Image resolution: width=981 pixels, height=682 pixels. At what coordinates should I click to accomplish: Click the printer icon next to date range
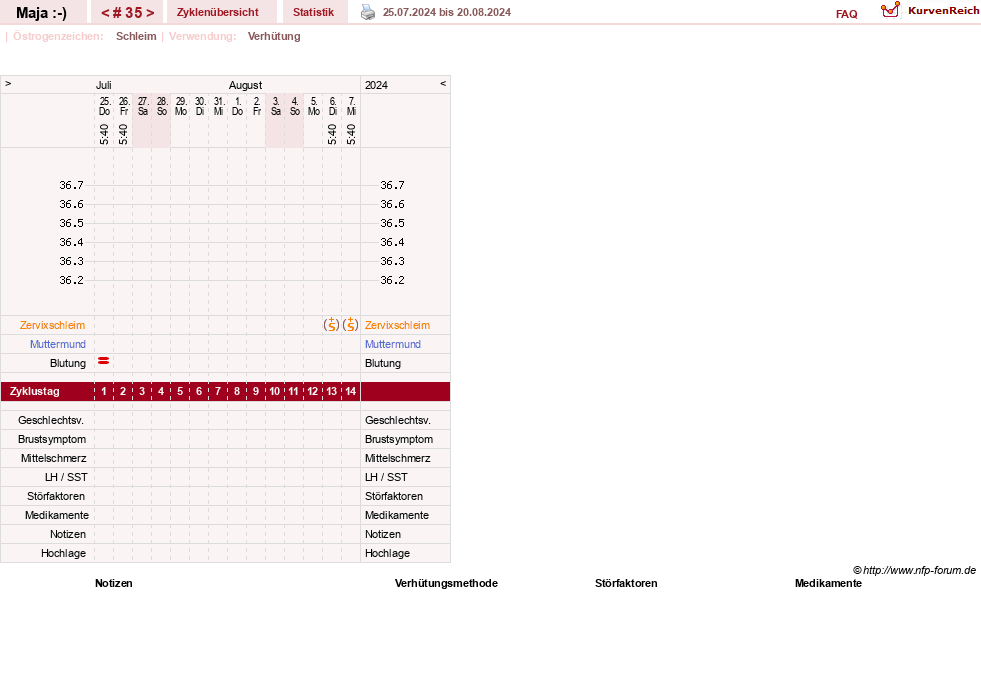pyautogui.click(x=368, y=13)
